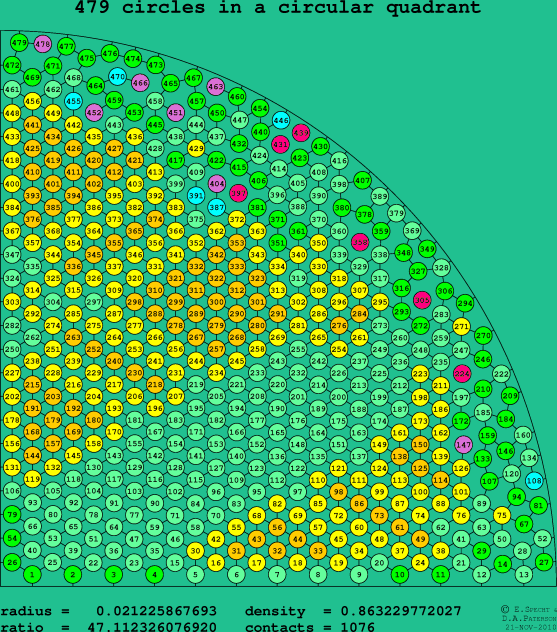Image resolution: width=557 pixels, height=632 pixels.
Task: Click the title '479 circles in a circular quadrant'
Action: coord(278,7)
